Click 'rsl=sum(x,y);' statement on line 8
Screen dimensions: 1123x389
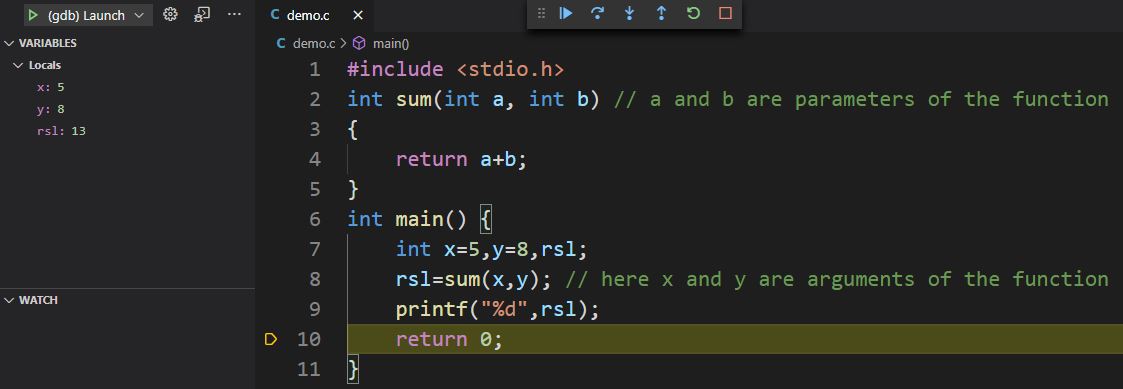(x=474, y=279)
